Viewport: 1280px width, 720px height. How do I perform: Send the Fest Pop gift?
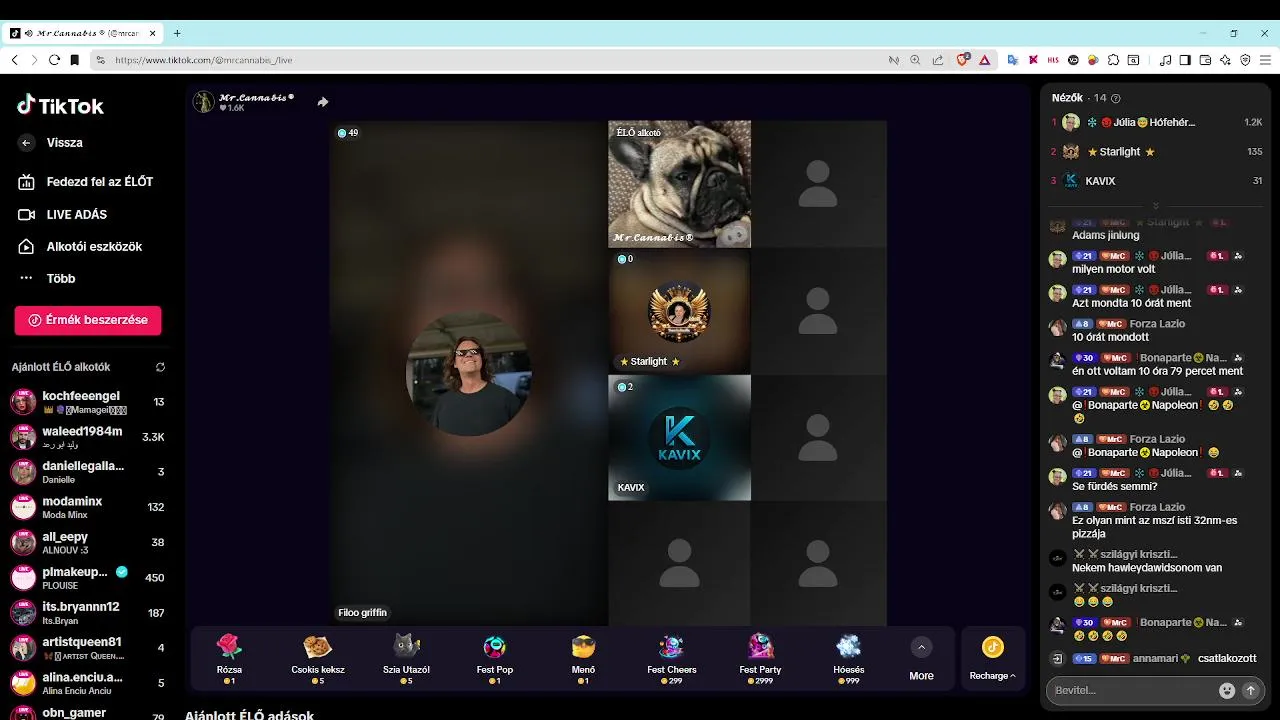tap(494, 658)
